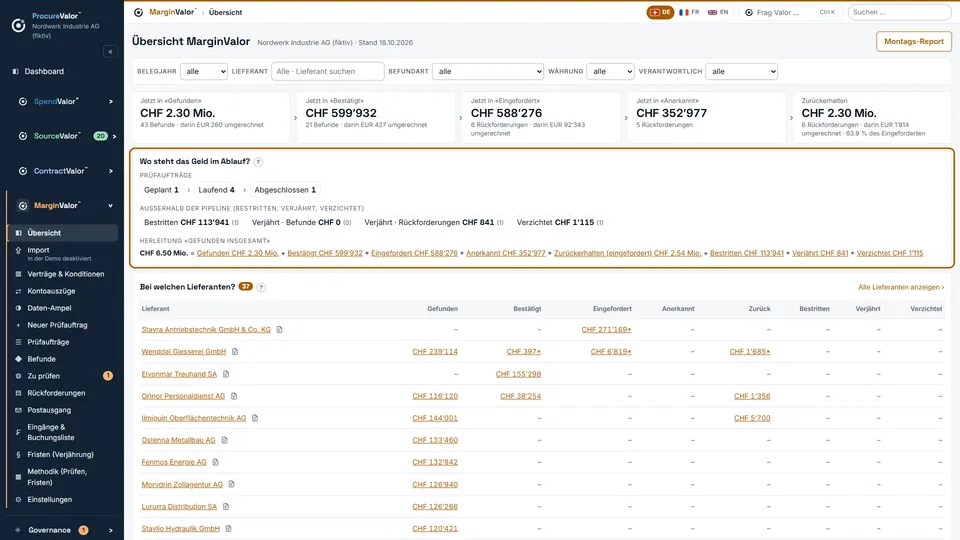The height and width of the screenshot is (540, 960).
Task: Open the Währung dropdown
Action: (610, 72)
